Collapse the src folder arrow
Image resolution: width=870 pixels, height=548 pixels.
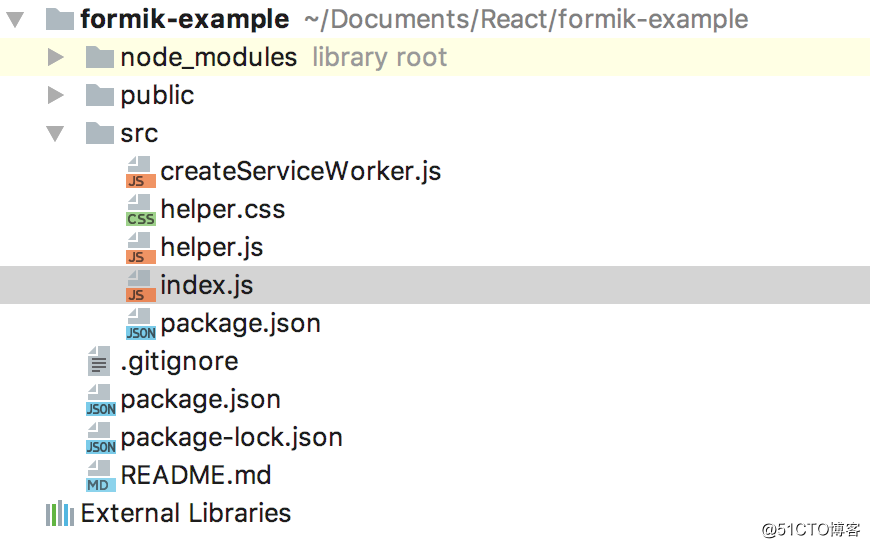55,134
